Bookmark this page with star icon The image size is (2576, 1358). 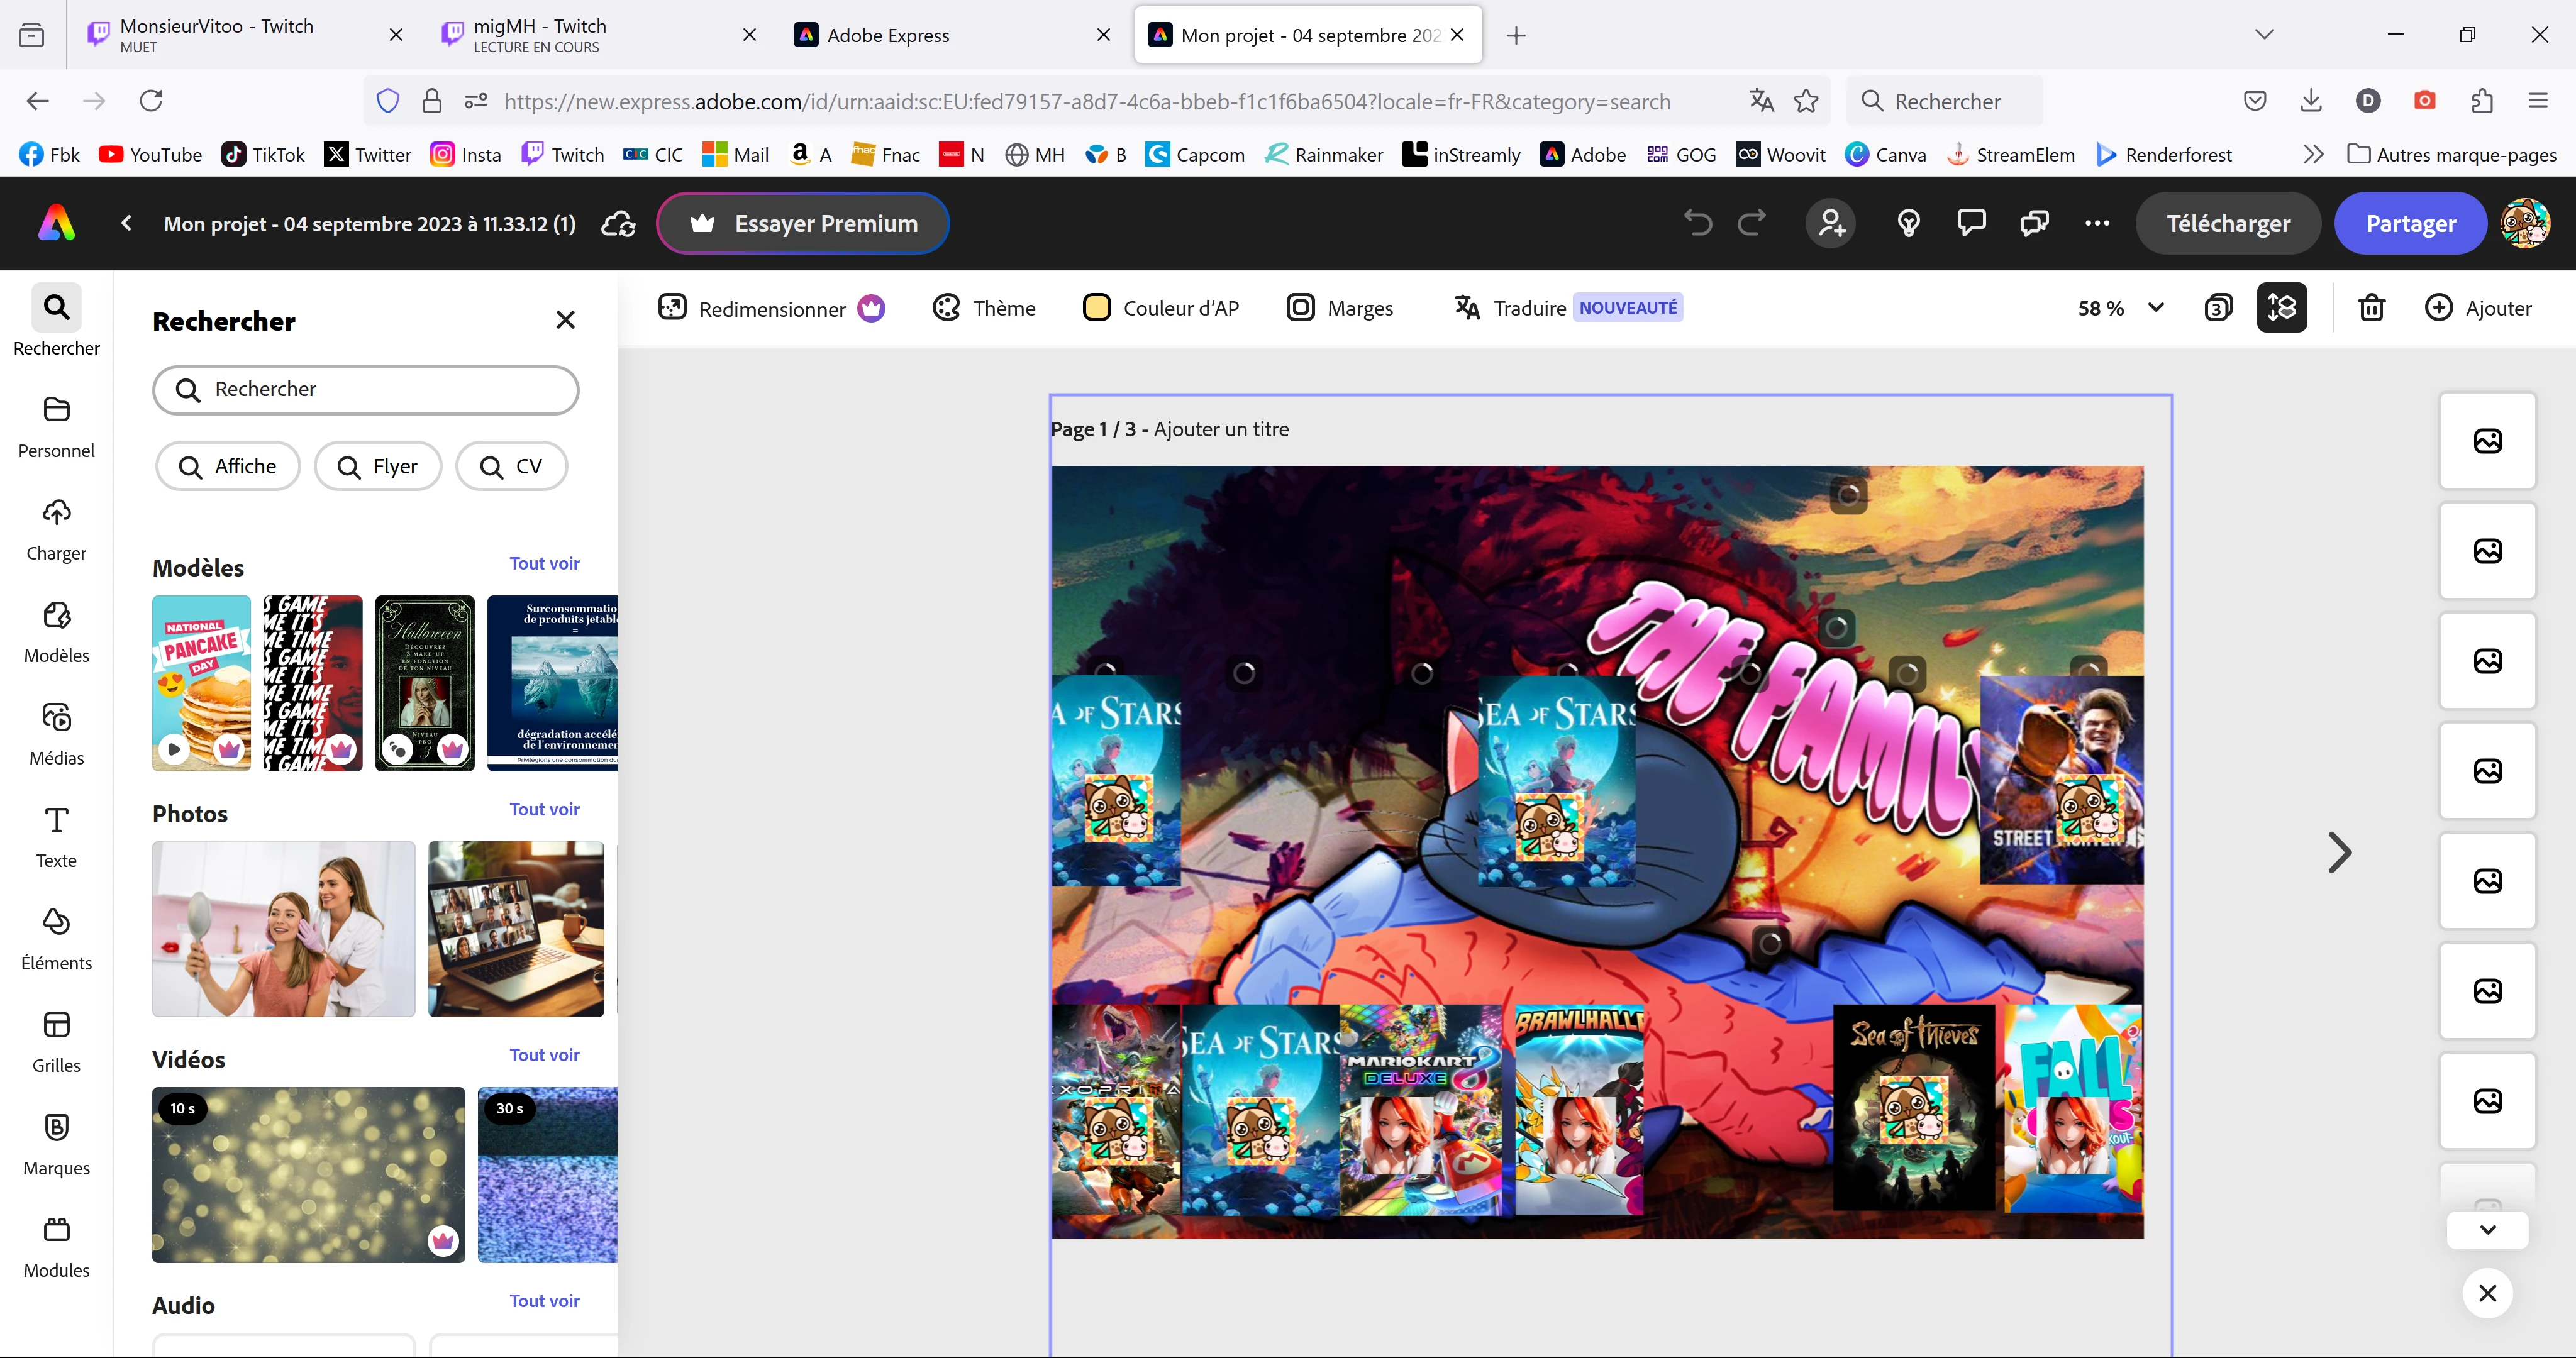tap(1806, 101)
